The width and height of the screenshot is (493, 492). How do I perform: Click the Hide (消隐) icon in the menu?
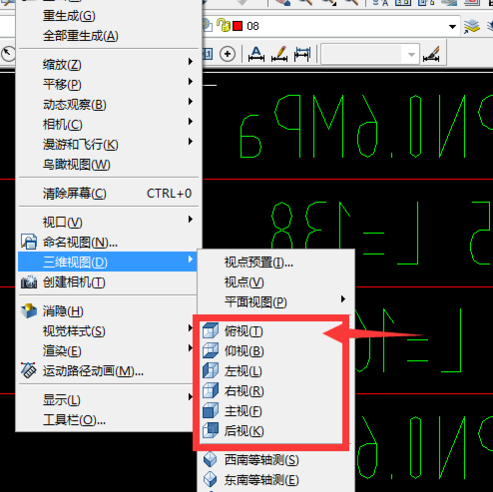[29, 311]
